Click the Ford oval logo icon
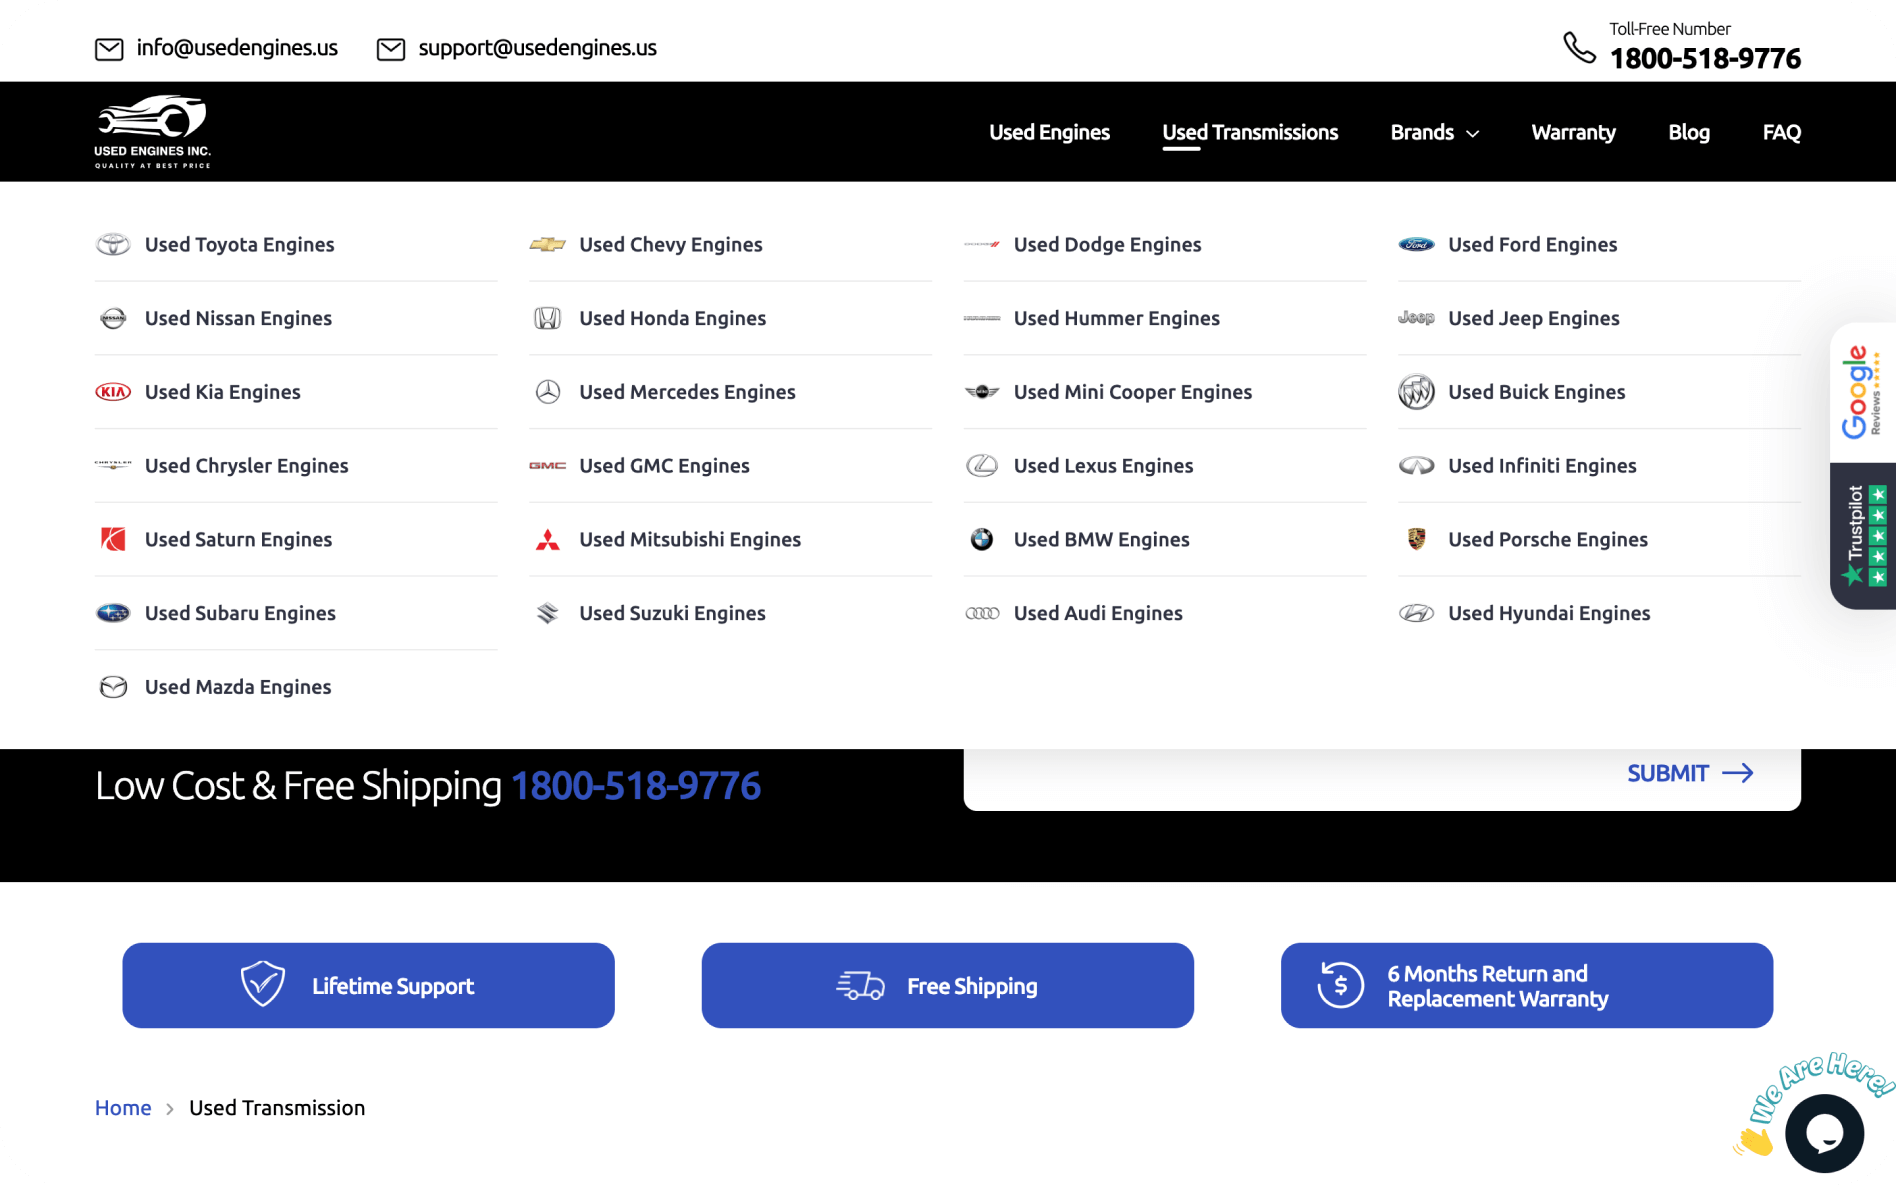 click(x=1416, y=244)
